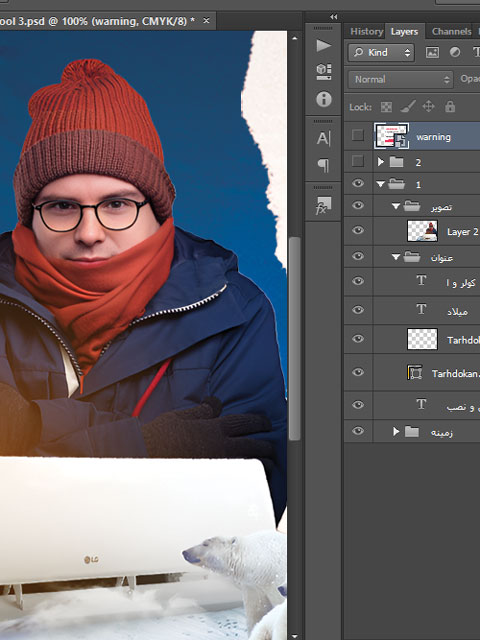Open the Styles fx panel icon
This screenshot has height=640, width=480.
[323, 205]
